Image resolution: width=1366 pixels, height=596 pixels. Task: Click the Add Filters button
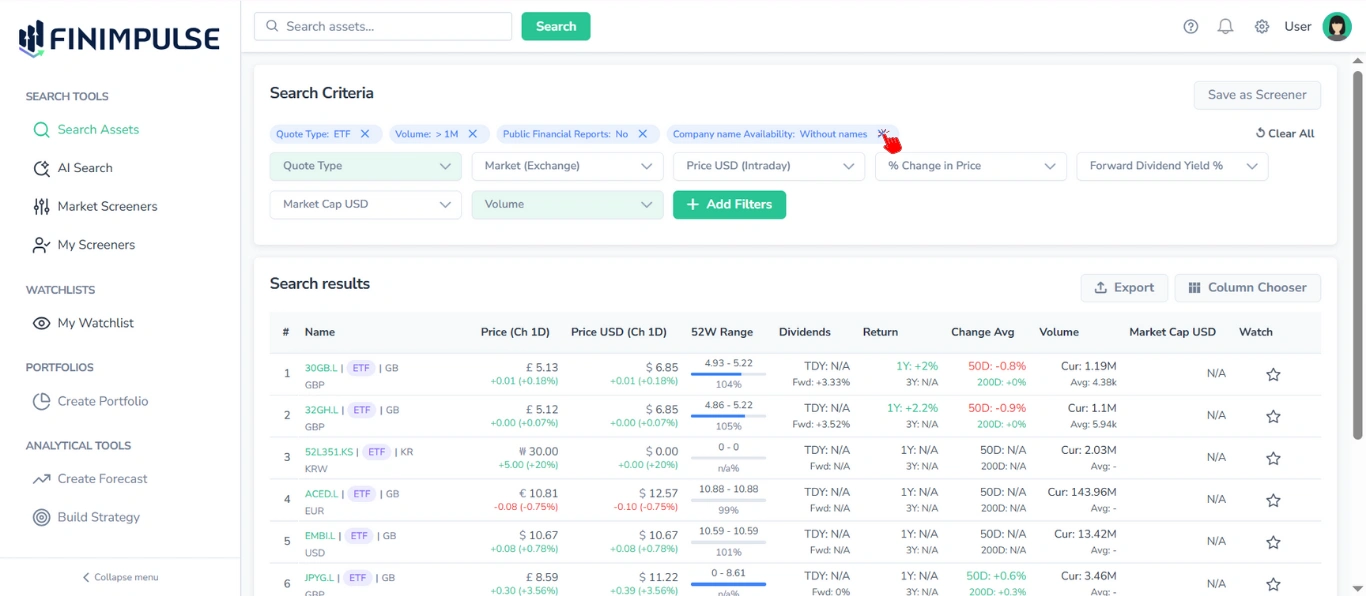[729, 204]
